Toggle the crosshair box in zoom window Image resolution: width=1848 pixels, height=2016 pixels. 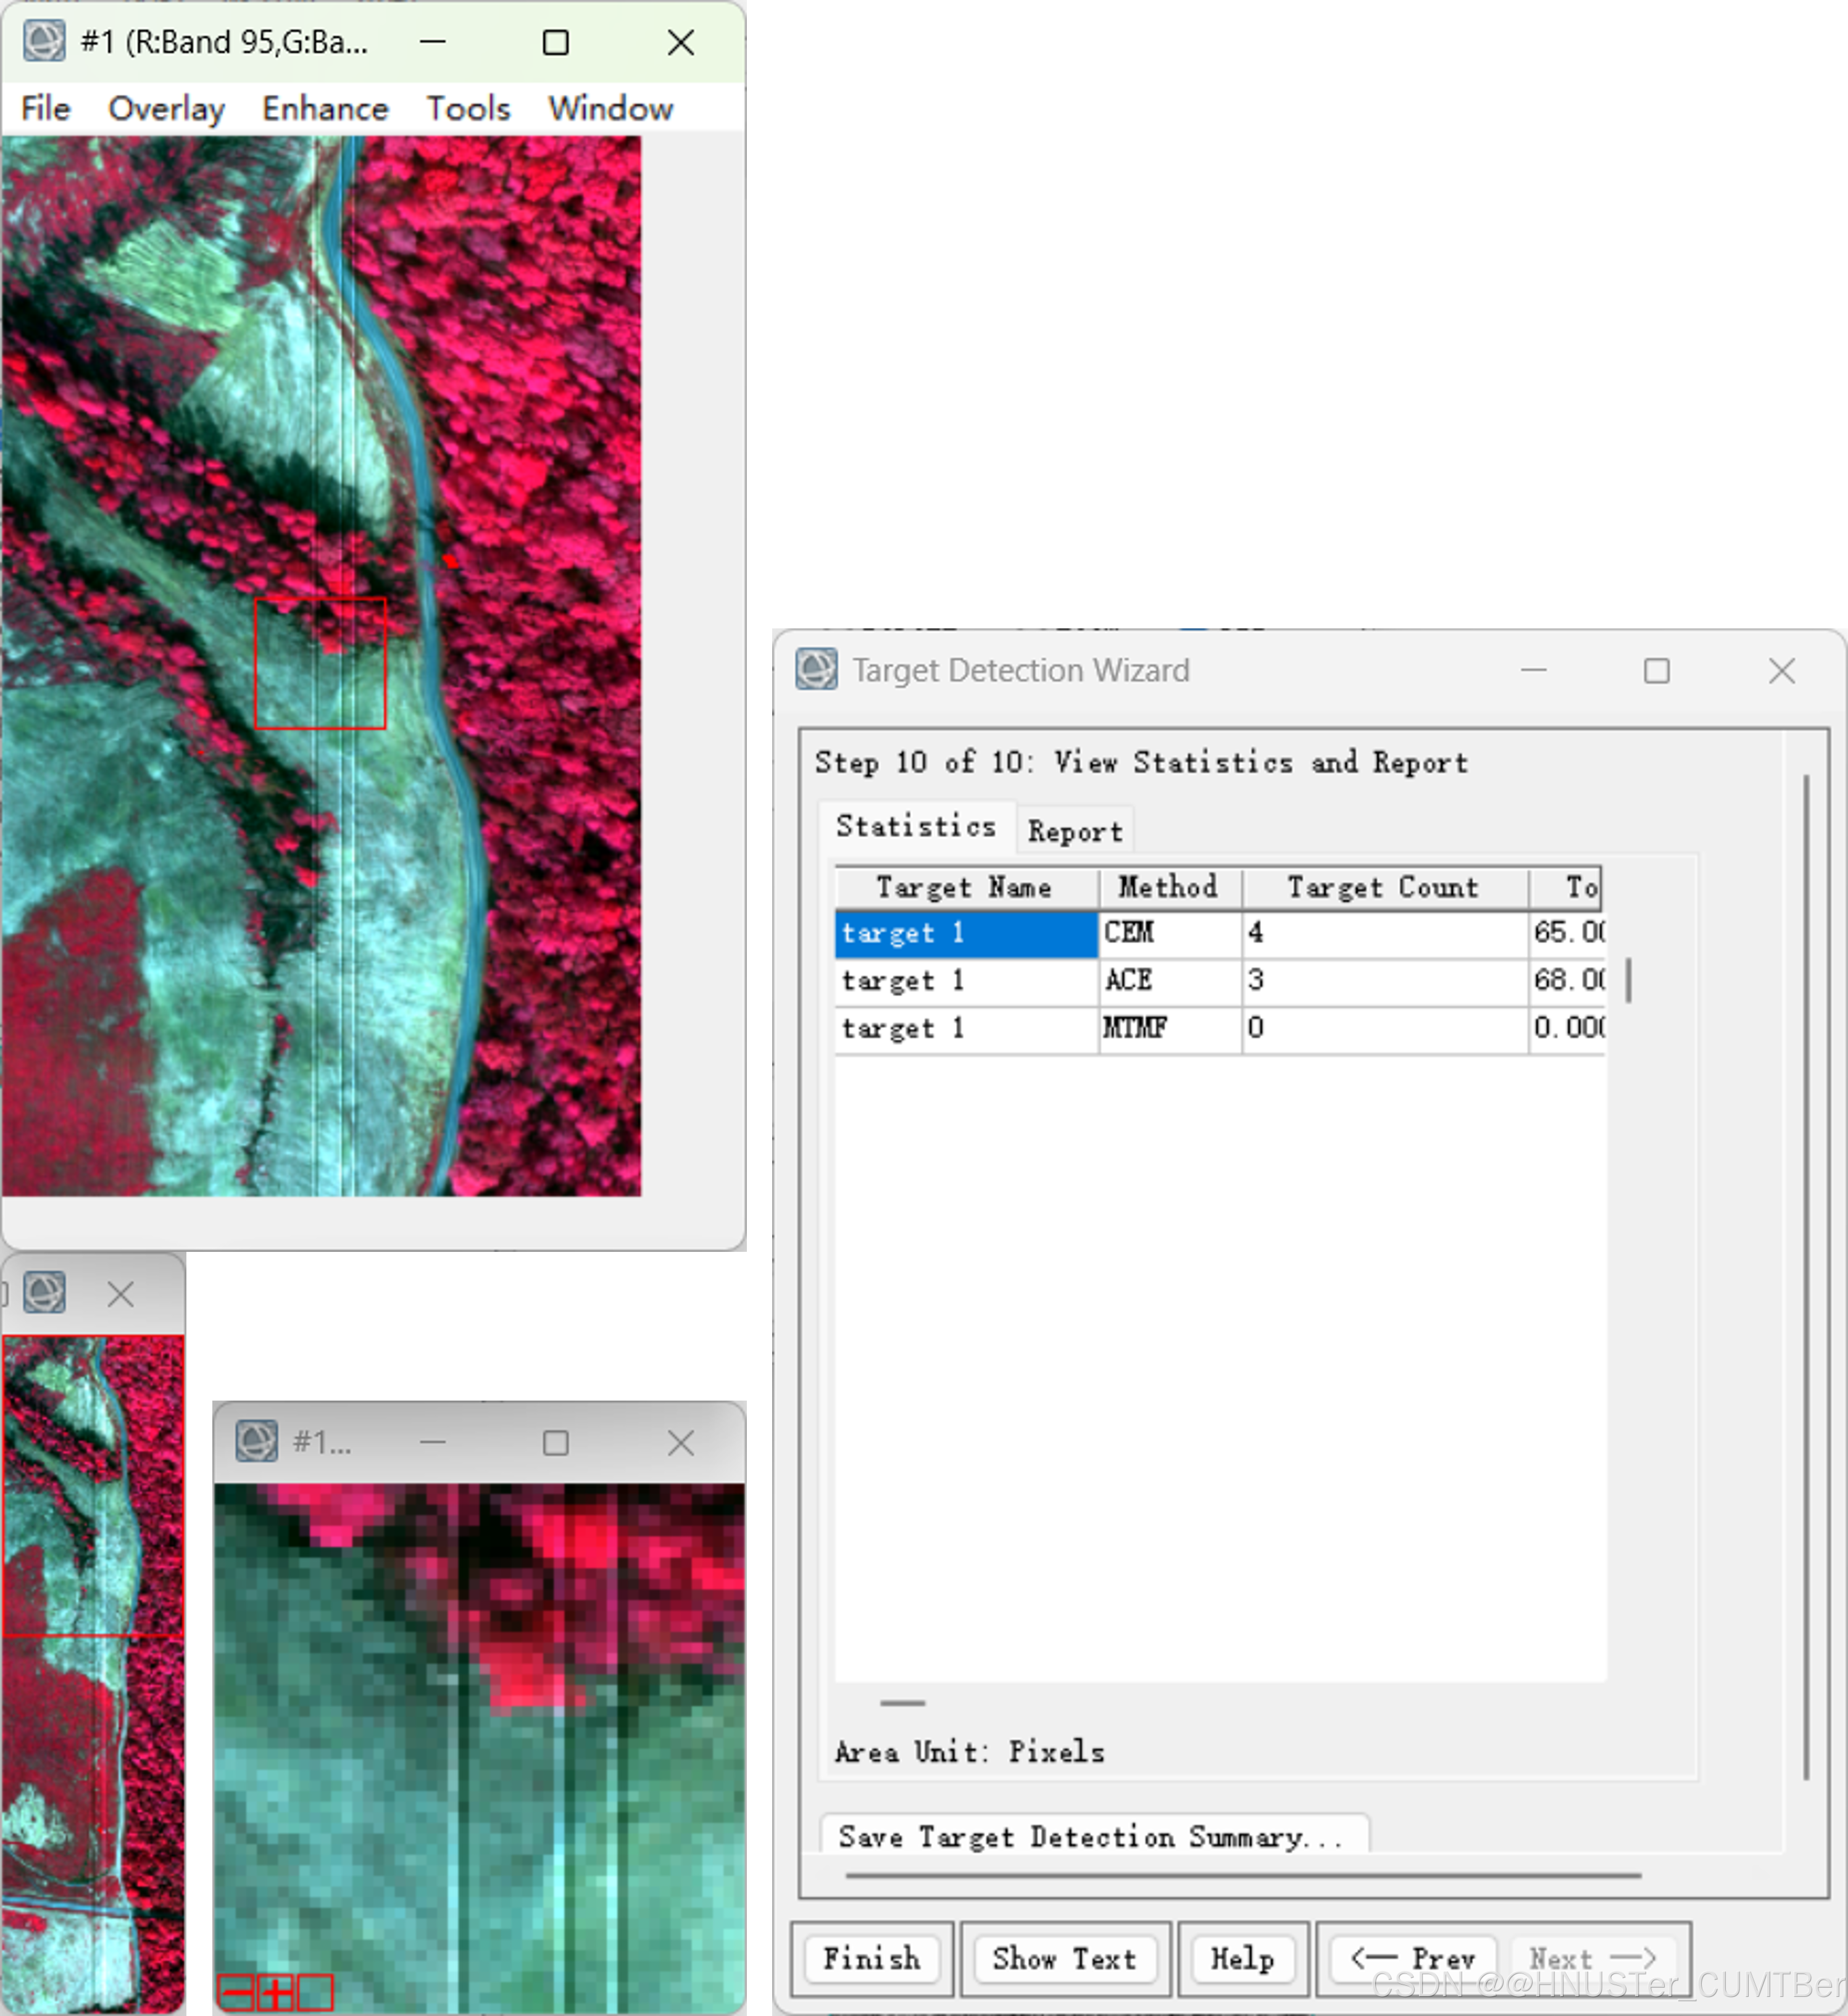(x=315, y=1992)
